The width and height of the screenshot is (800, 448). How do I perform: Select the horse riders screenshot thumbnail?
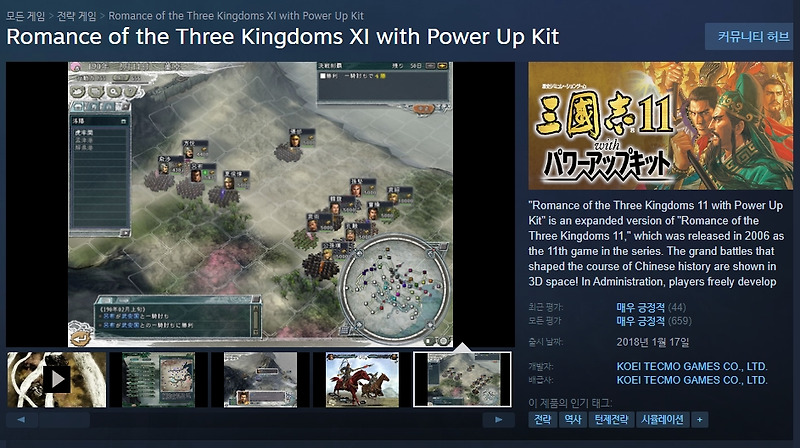click(362, 379)
